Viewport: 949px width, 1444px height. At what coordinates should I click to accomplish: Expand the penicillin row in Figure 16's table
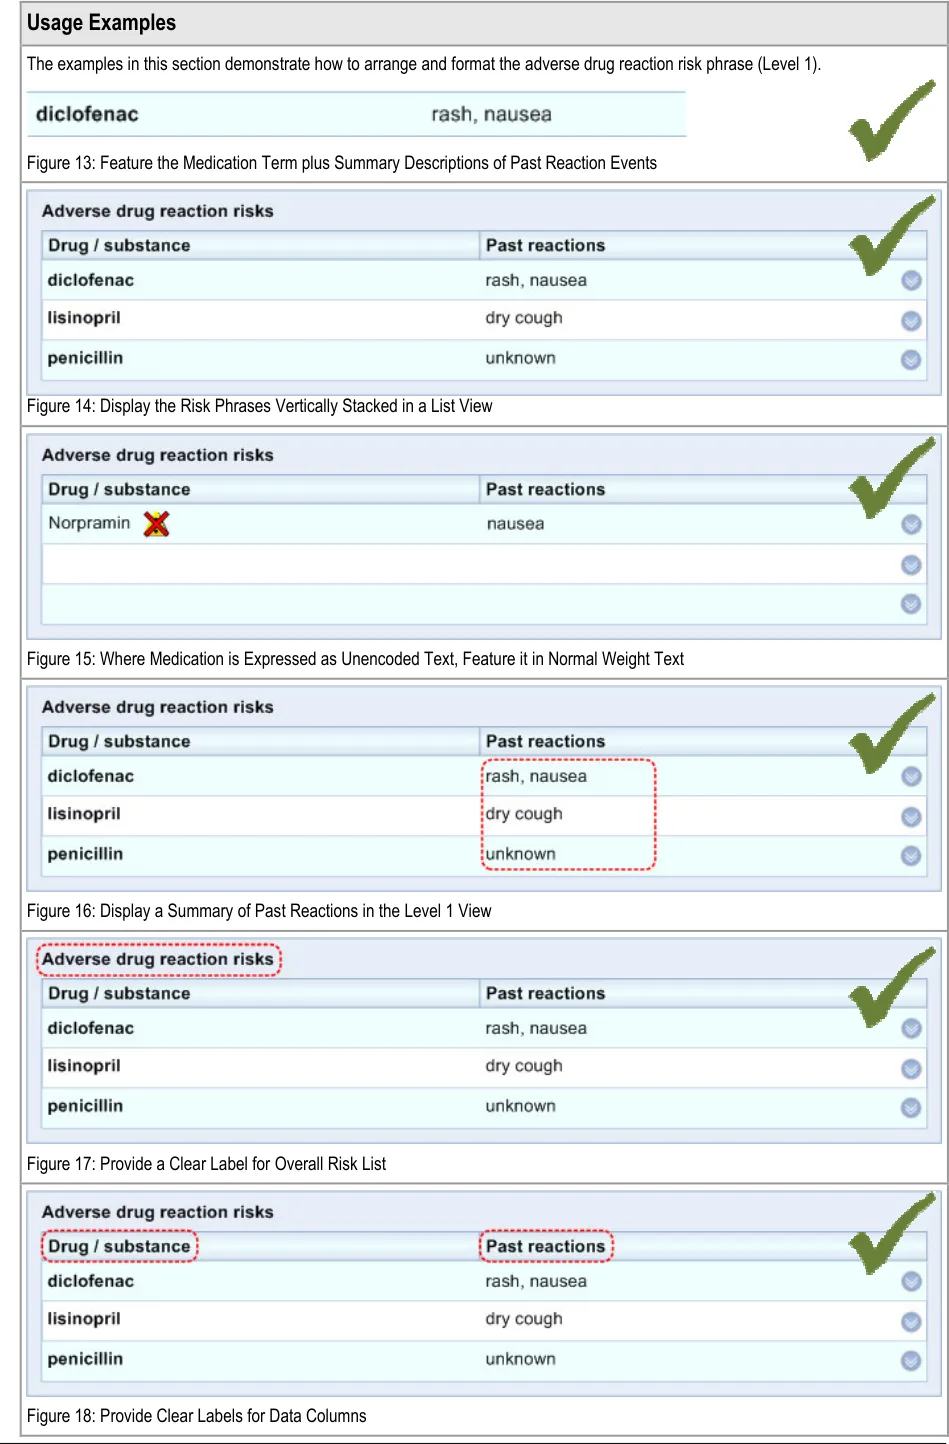[911, 856]
